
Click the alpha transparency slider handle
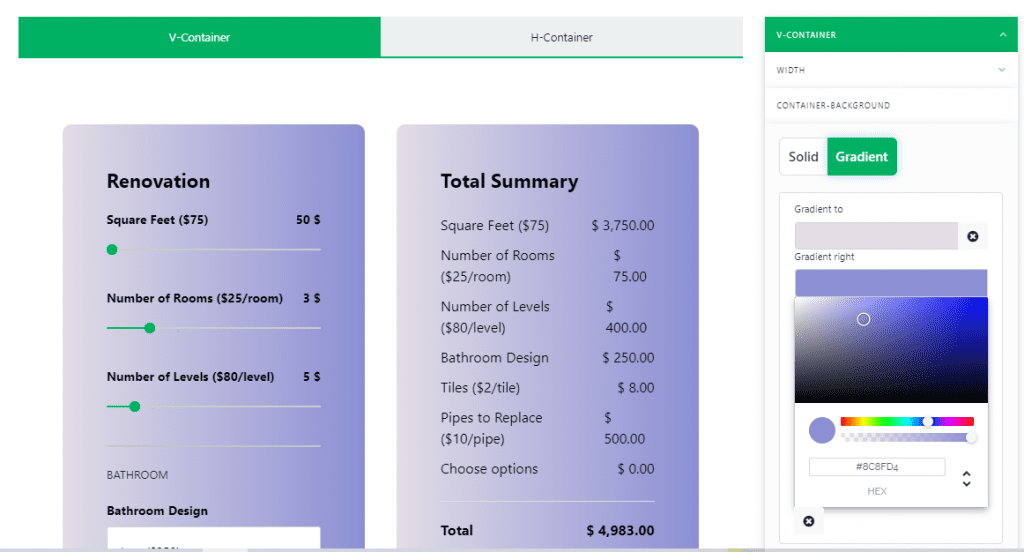pos(971,438)
